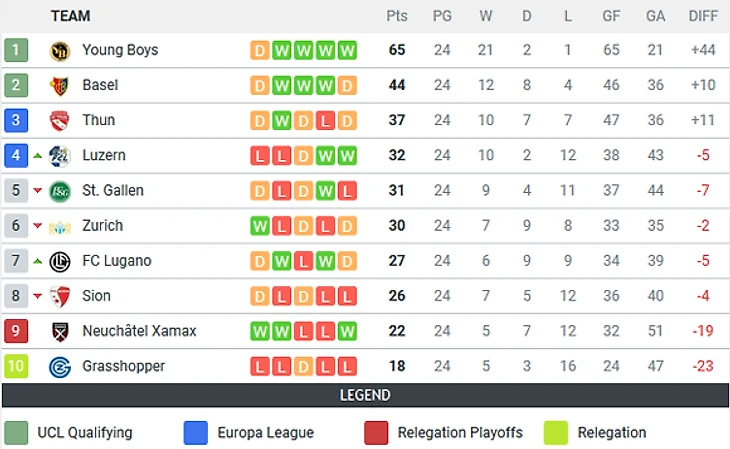Click the Basel club crest
Image resolution: width=730 pixels, height=449 pixels.
[x=60, y=86]
